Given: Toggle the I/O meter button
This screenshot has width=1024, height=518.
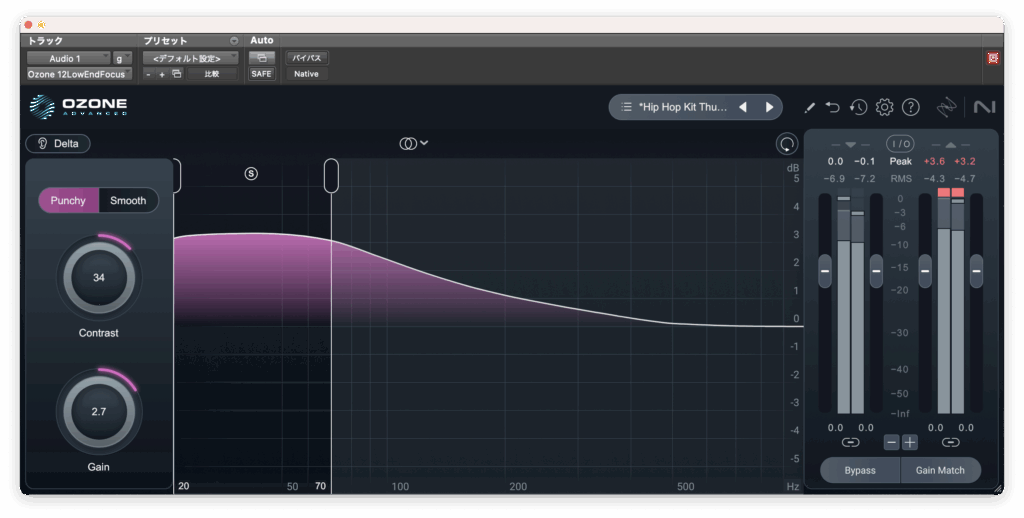Looking at the screenshot, I should (x=900, y=144).
